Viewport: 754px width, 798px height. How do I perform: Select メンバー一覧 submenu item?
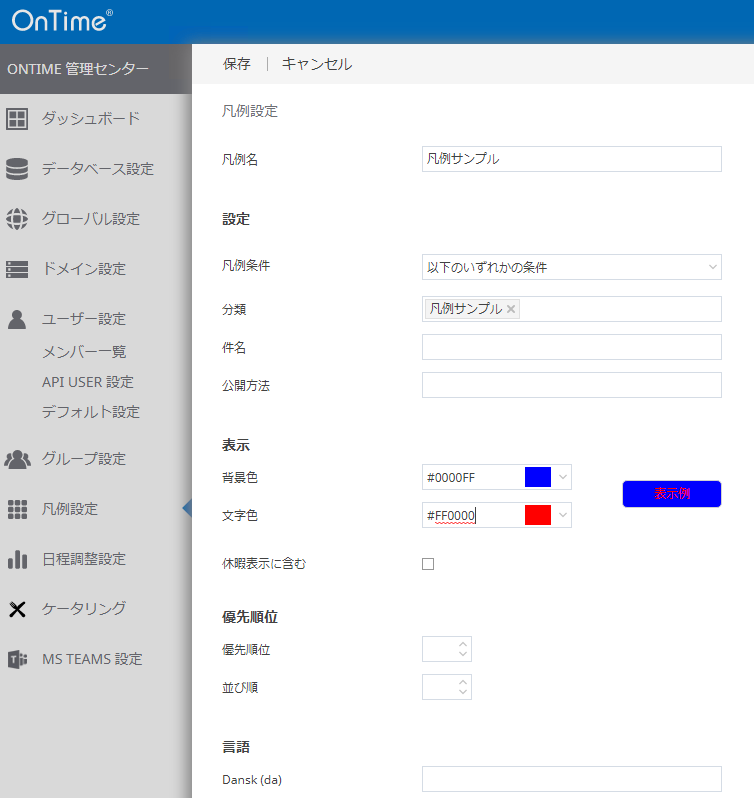coord(84,352)
